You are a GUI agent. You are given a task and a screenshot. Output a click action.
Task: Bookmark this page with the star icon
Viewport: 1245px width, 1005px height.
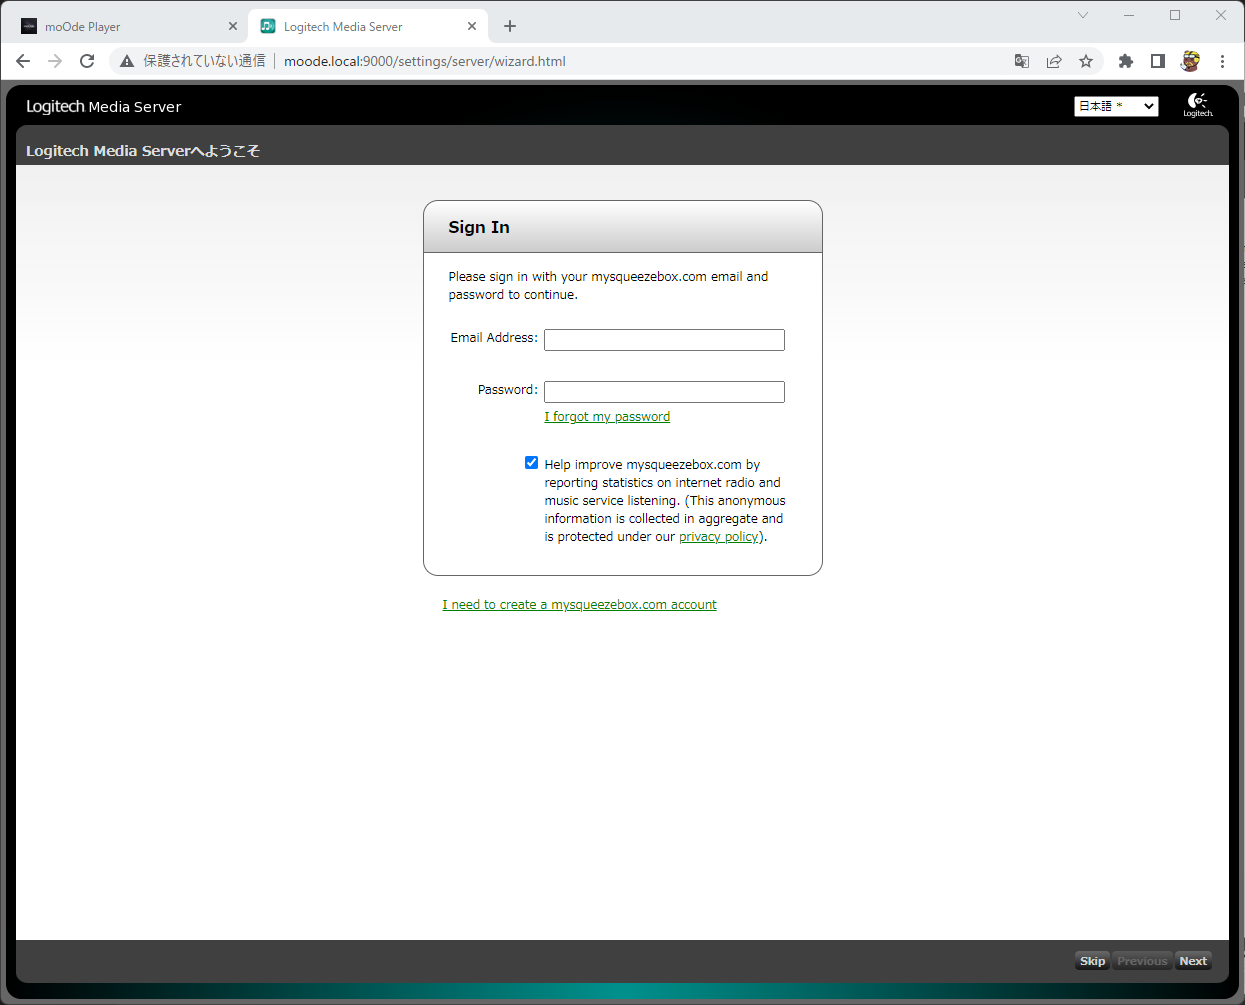pos(1086,61)
